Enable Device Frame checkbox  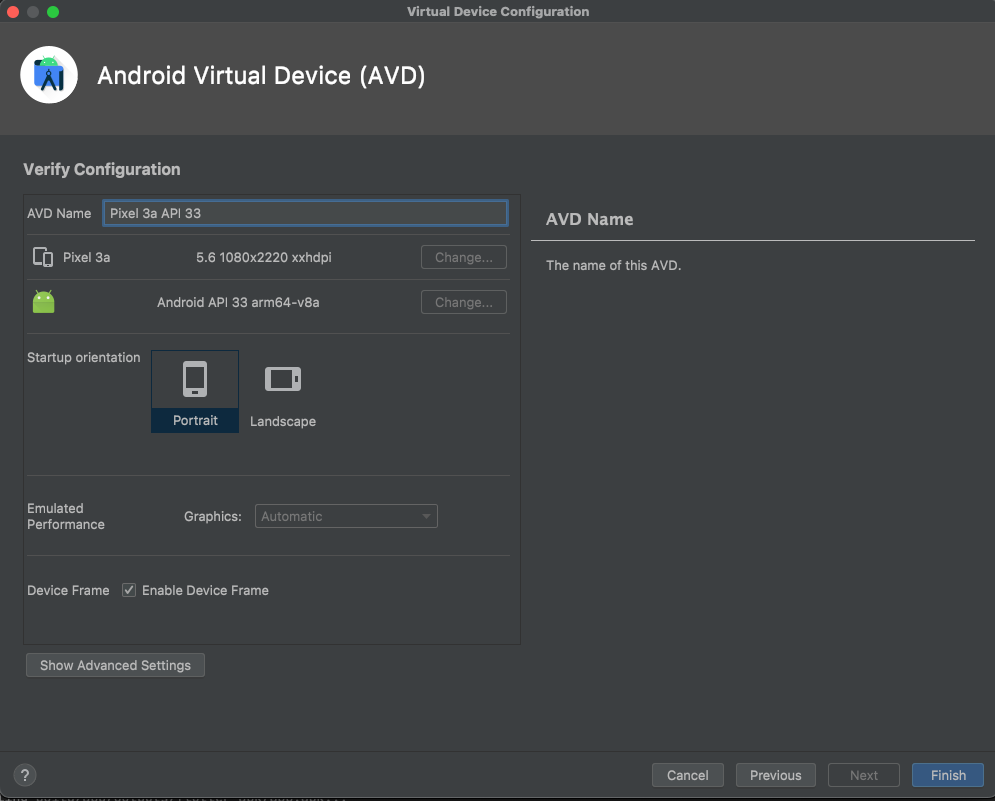(x=129, y=590)
